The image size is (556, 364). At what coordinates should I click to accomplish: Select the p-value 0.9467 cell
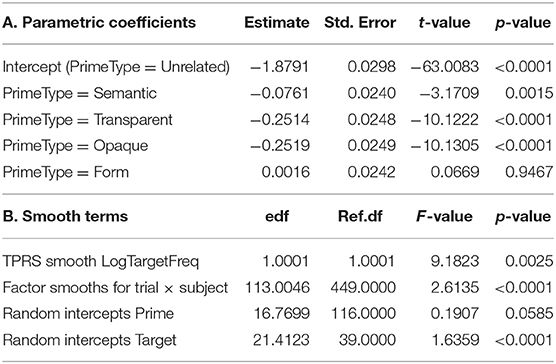coord(529,172)
